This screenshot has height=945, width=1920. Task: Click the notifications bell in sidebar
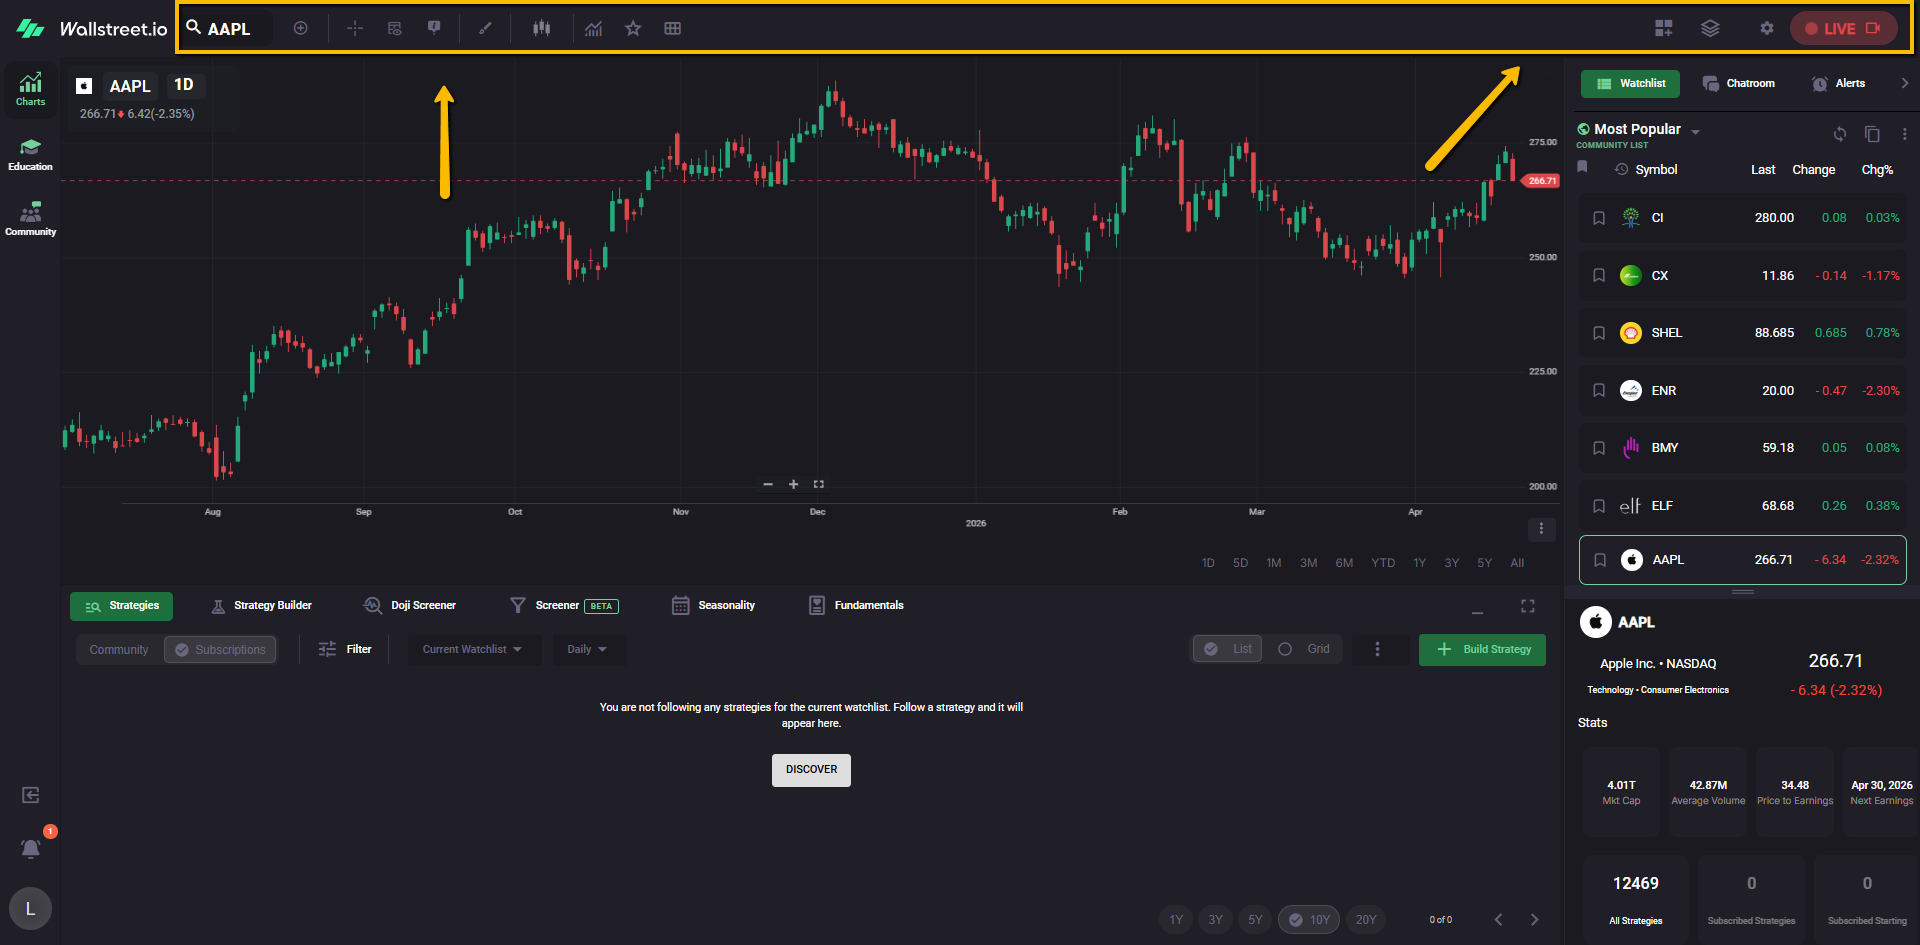31,849
